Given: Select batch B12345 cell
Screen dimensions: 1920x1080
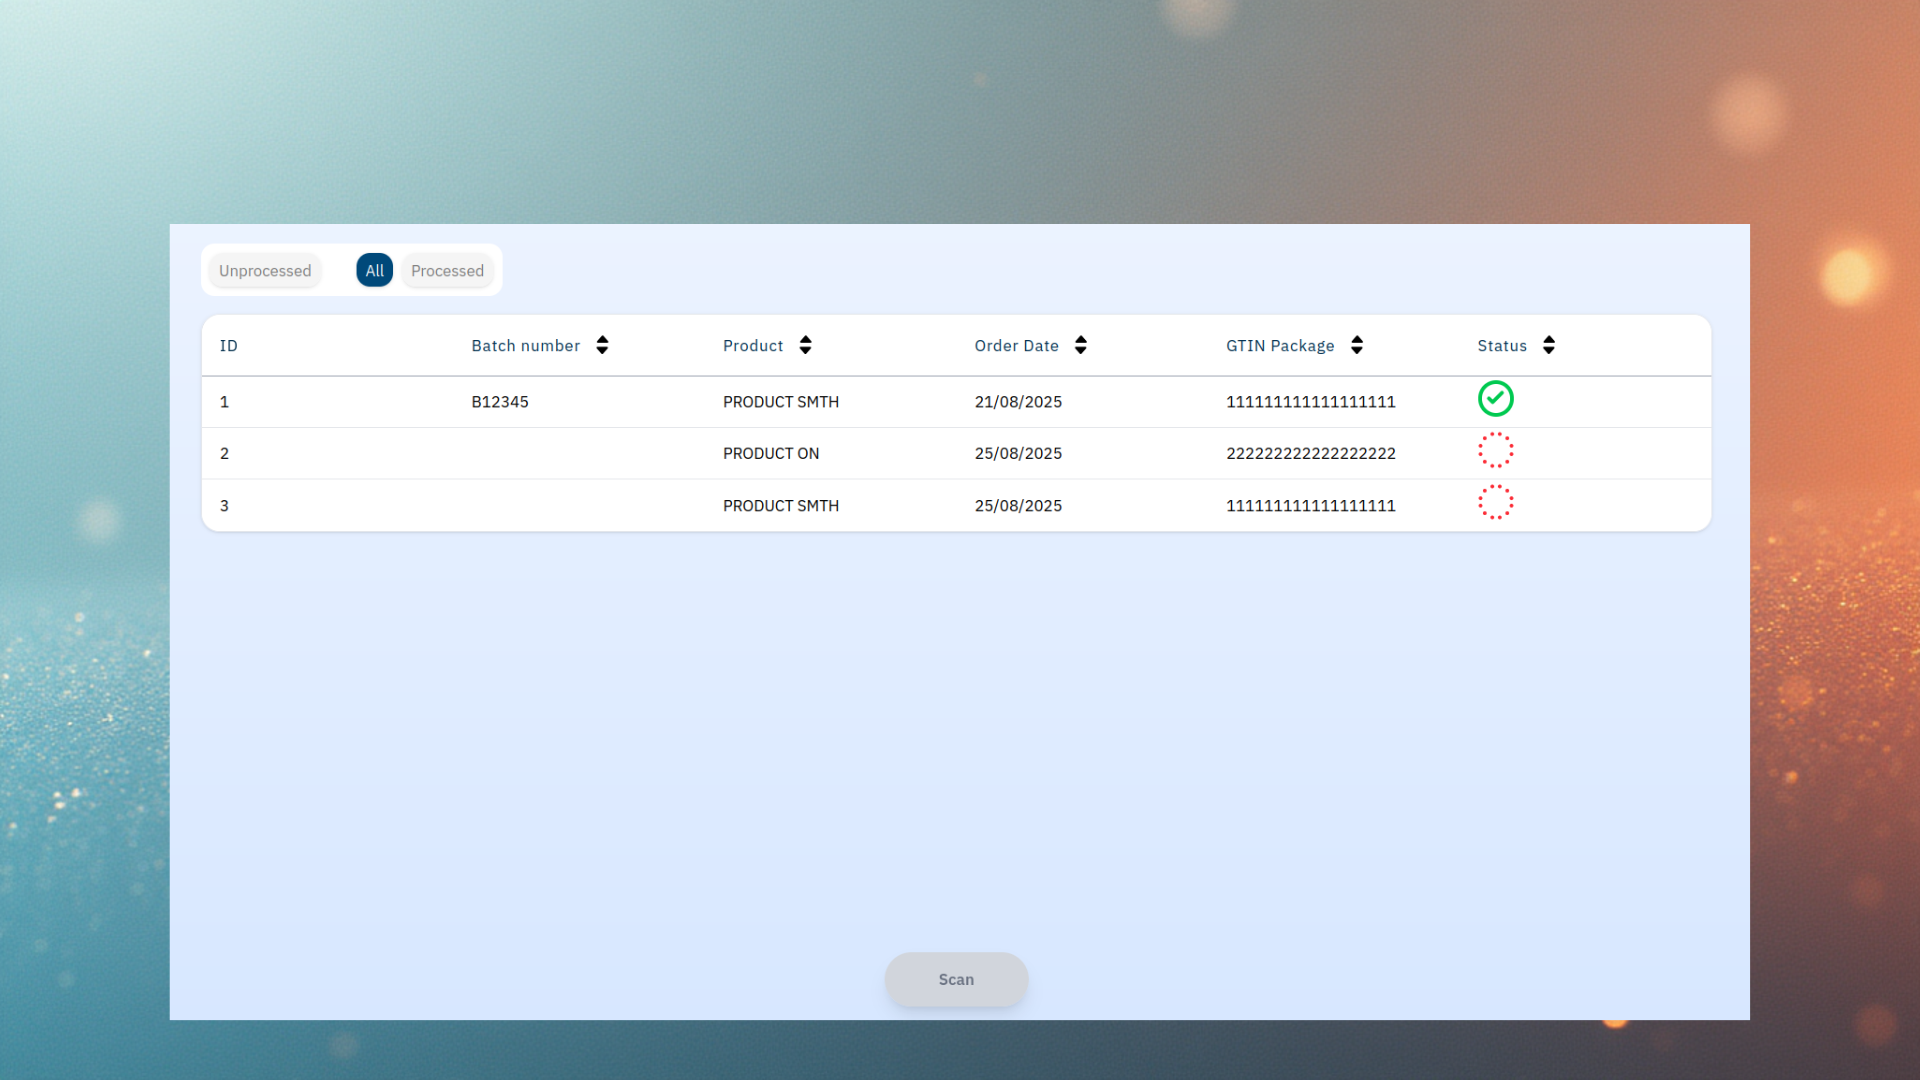Looking at the screenshot, I should 500,402.
